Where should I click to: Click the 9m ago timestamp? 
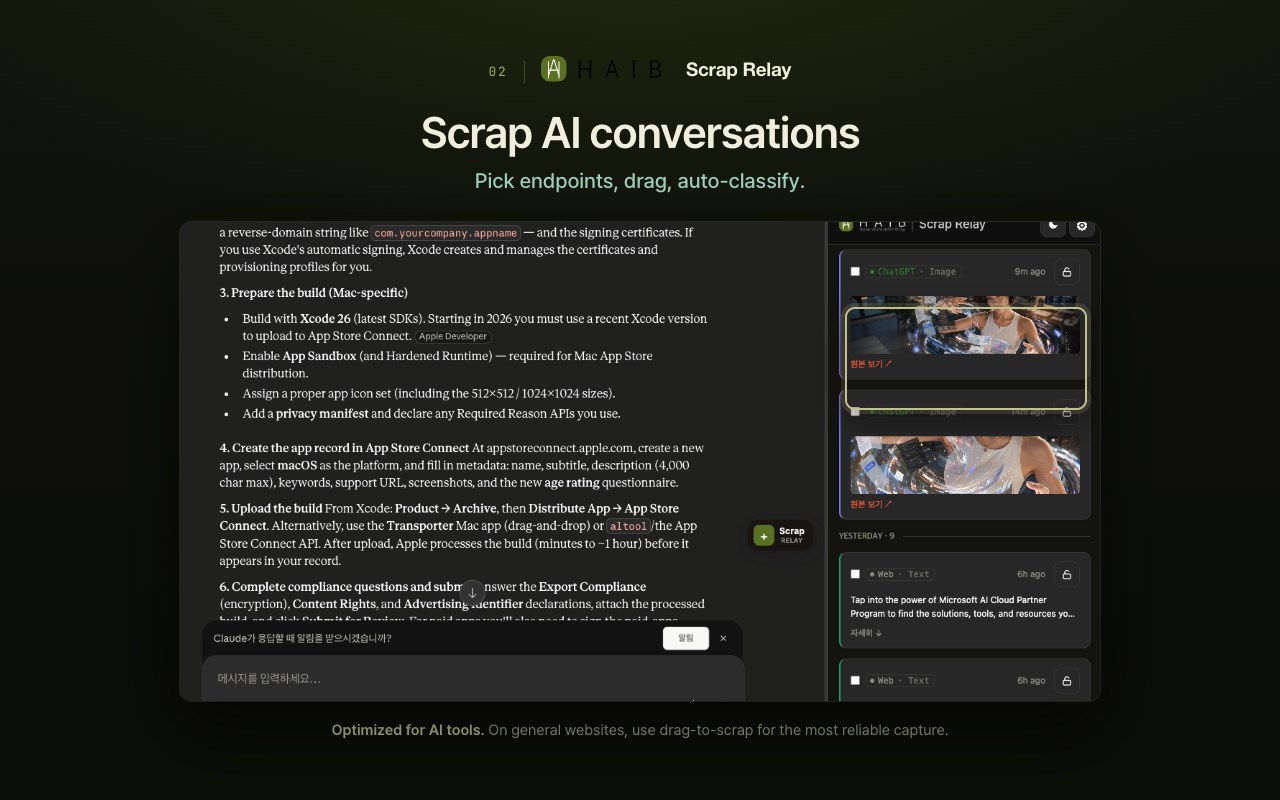tap(1030, 272)
